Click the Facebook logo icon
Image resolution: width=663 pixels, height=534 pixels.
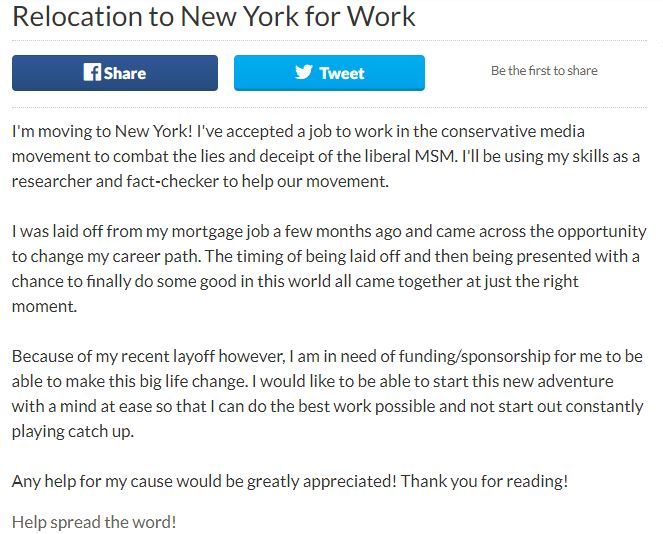coord(92,73)
